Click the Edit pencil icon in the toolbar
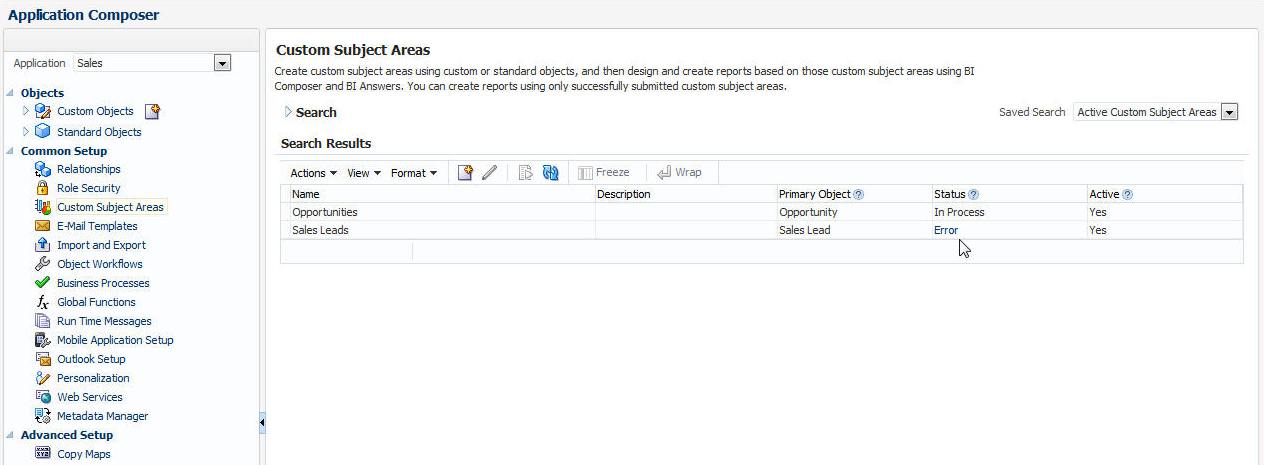The image size is (1264, 465). click(x=489, y=173)
